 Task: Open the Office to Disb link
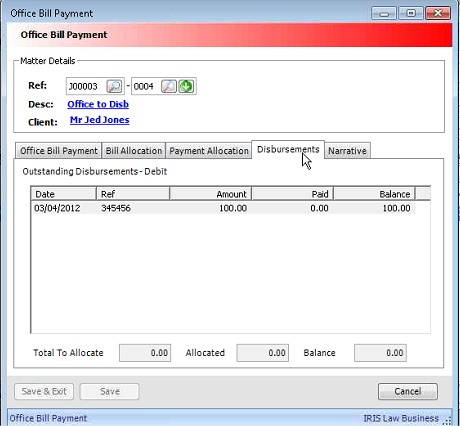98,104
